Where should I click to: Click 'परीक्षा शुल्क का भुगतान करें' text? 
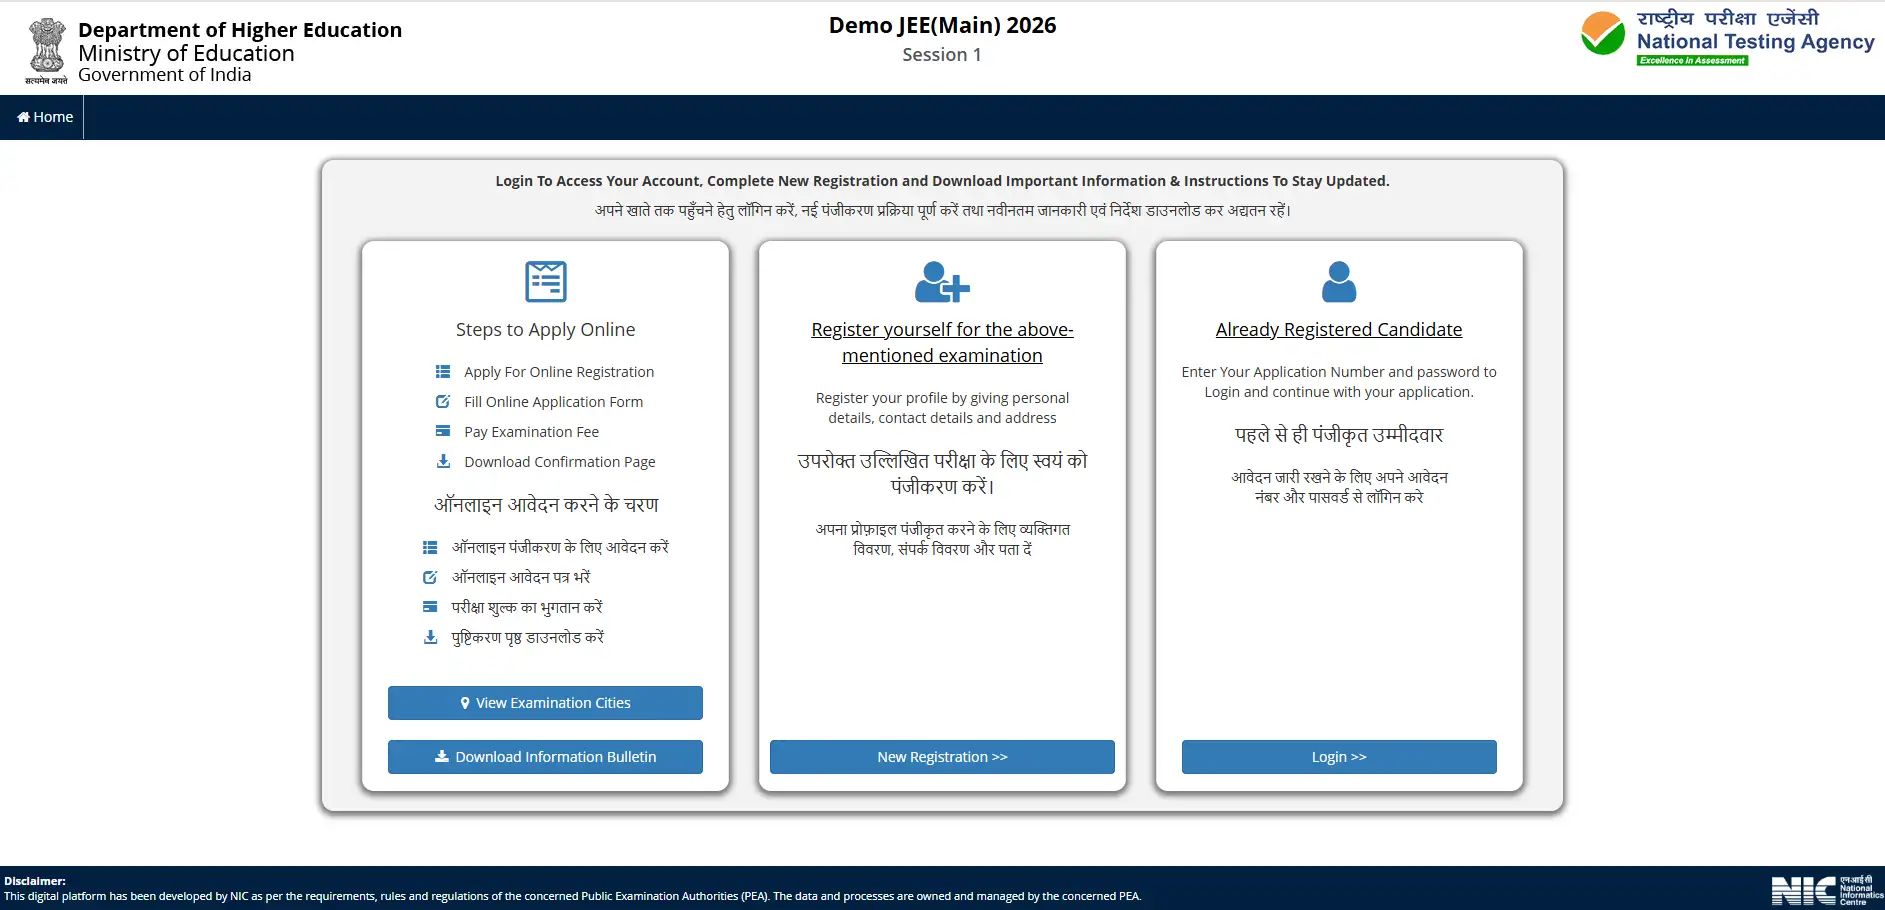click(x=527, y=608)
